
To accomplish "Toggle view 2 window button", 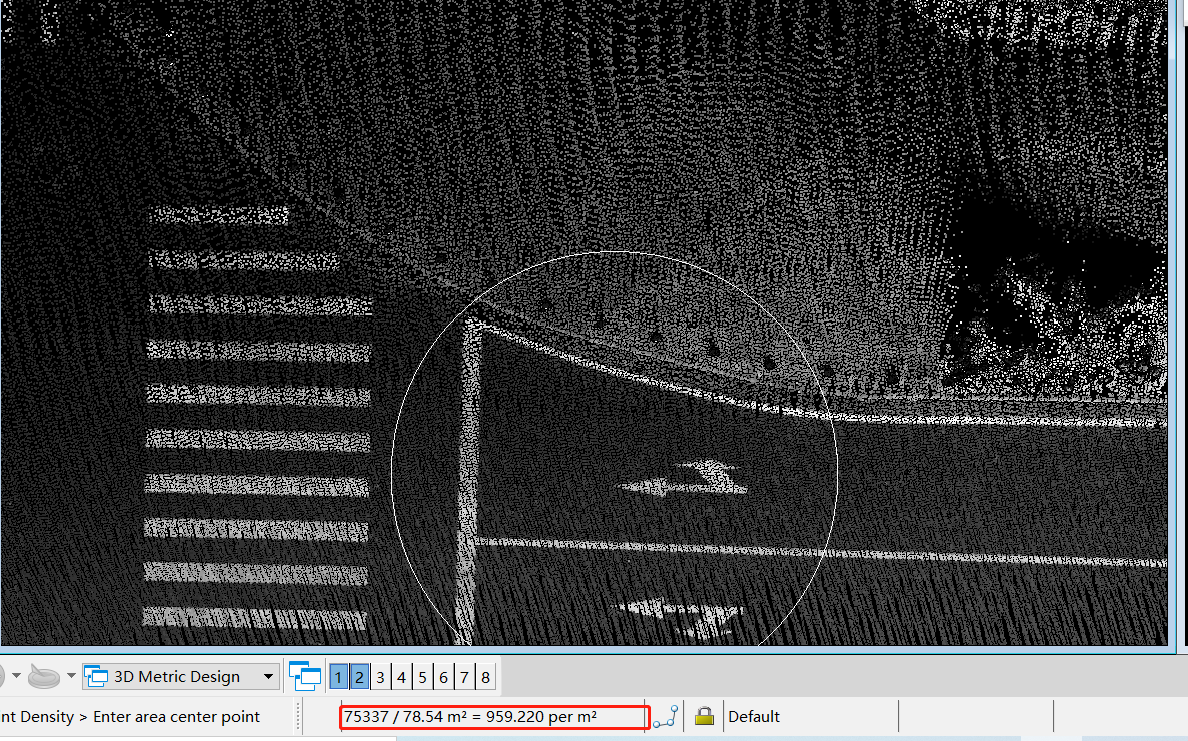I will pyautogui.click(x=359, y=677).
